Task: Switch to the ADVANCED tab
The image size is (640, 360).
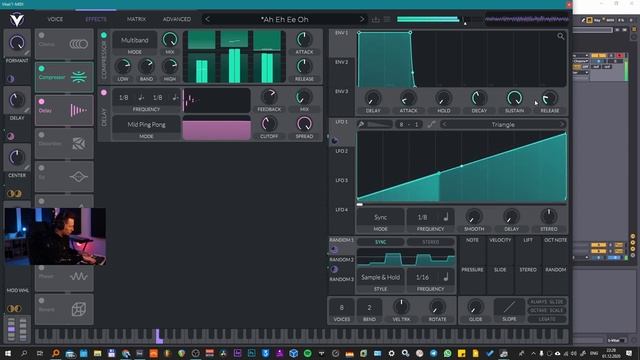Action: click(177, 19)
